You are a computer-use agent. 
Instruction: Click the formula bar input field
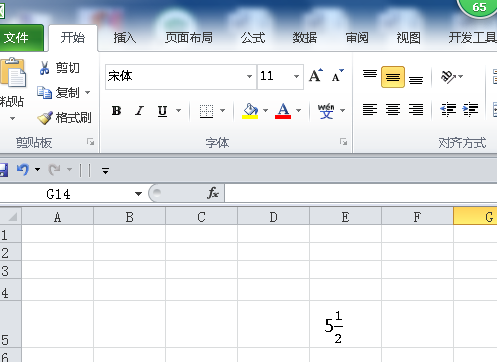tap(361, 193)
